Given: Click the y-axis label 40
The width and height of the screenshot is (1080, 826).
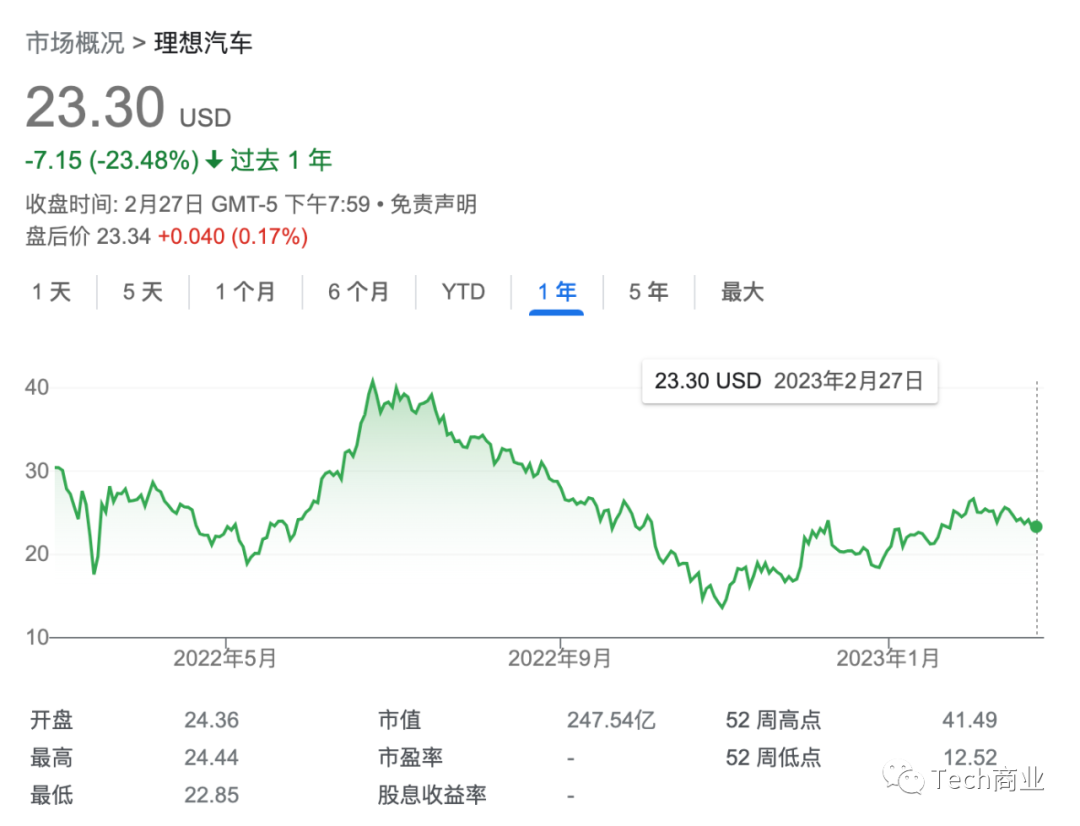Looking at the screenshot, I should (37, 387).
